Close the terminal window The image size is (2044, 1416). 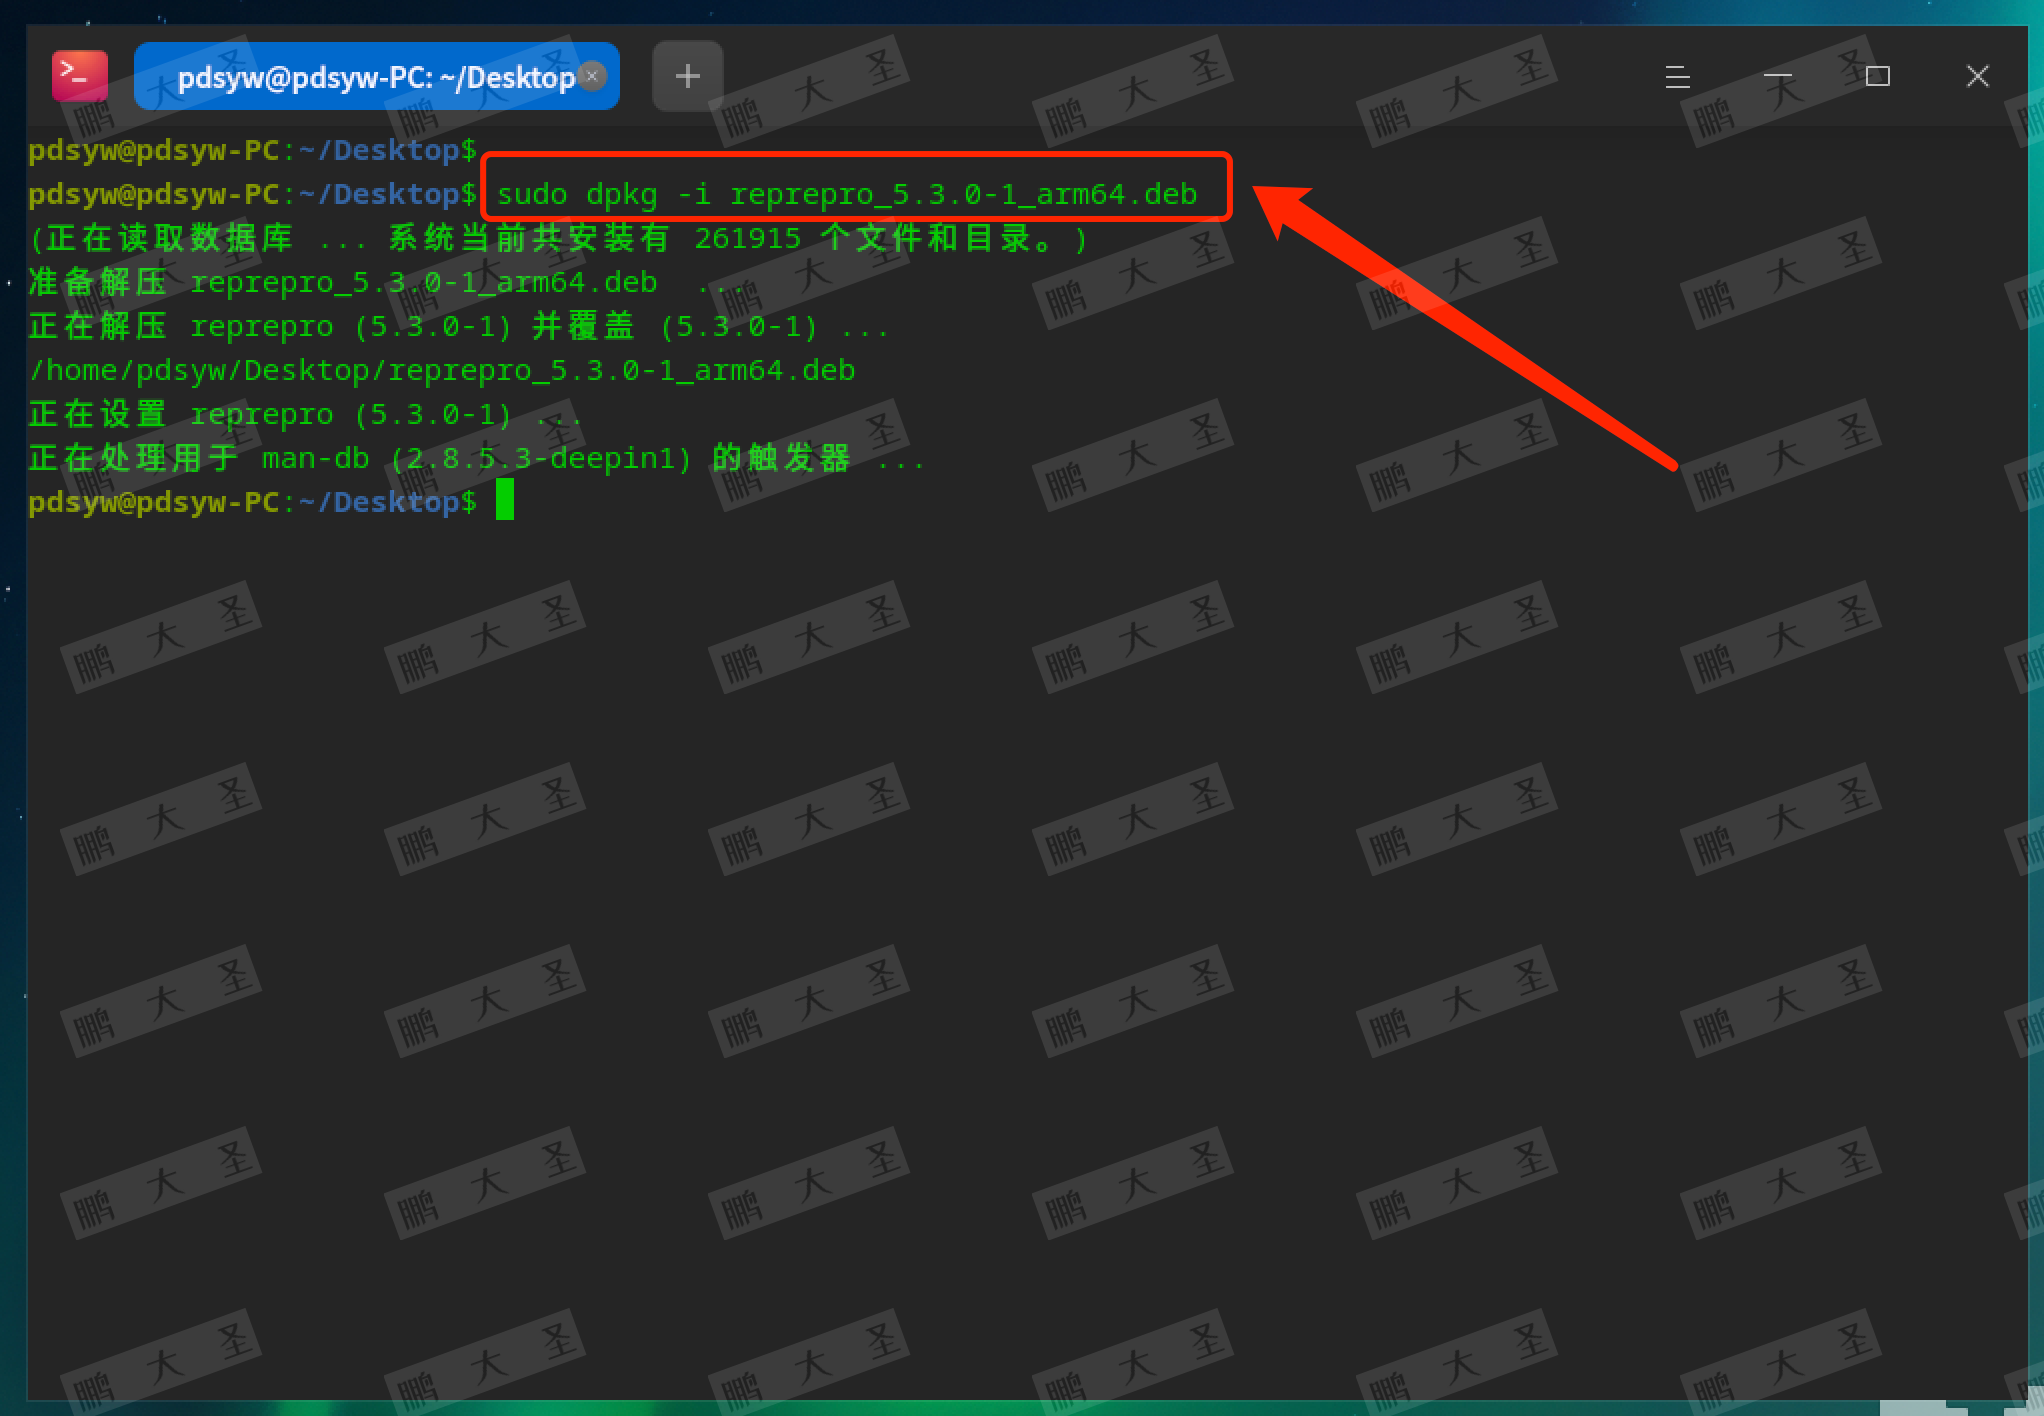[x=1977, y=76]
